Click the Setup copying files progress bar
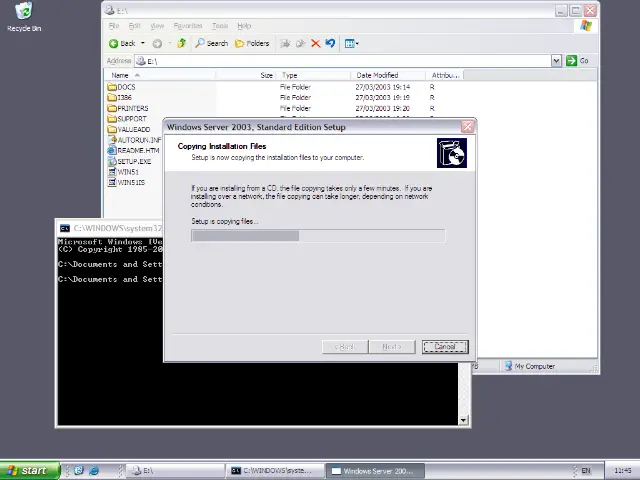 coord(318,236)
